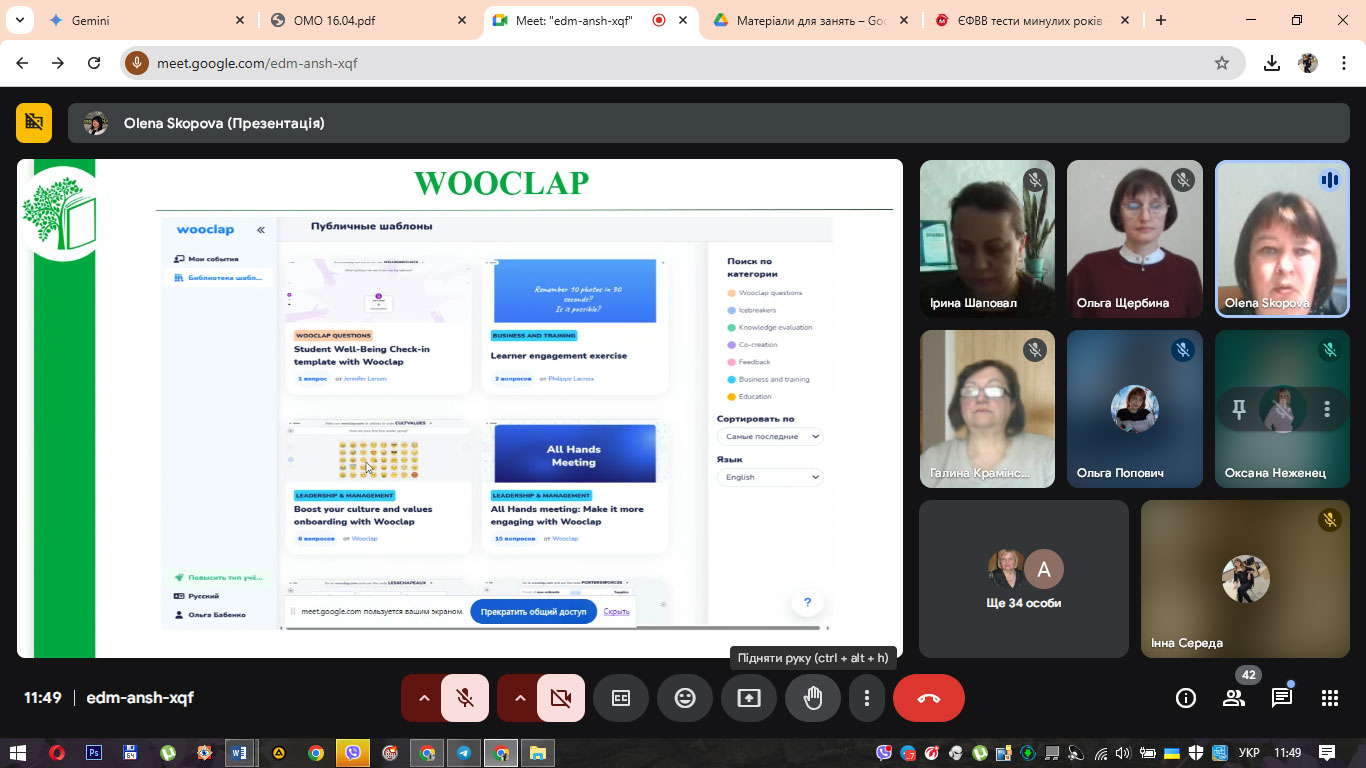Expand video settings arrow beside camera
Image resolution: width=1366 pixels, height=768 pixels.
tap(519, 698)
